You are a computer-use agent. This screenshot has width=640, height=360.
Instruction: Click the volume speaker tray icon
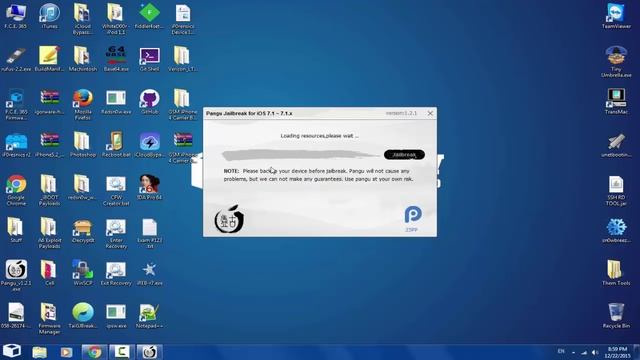pyautogui.click(x=595, y=352)
